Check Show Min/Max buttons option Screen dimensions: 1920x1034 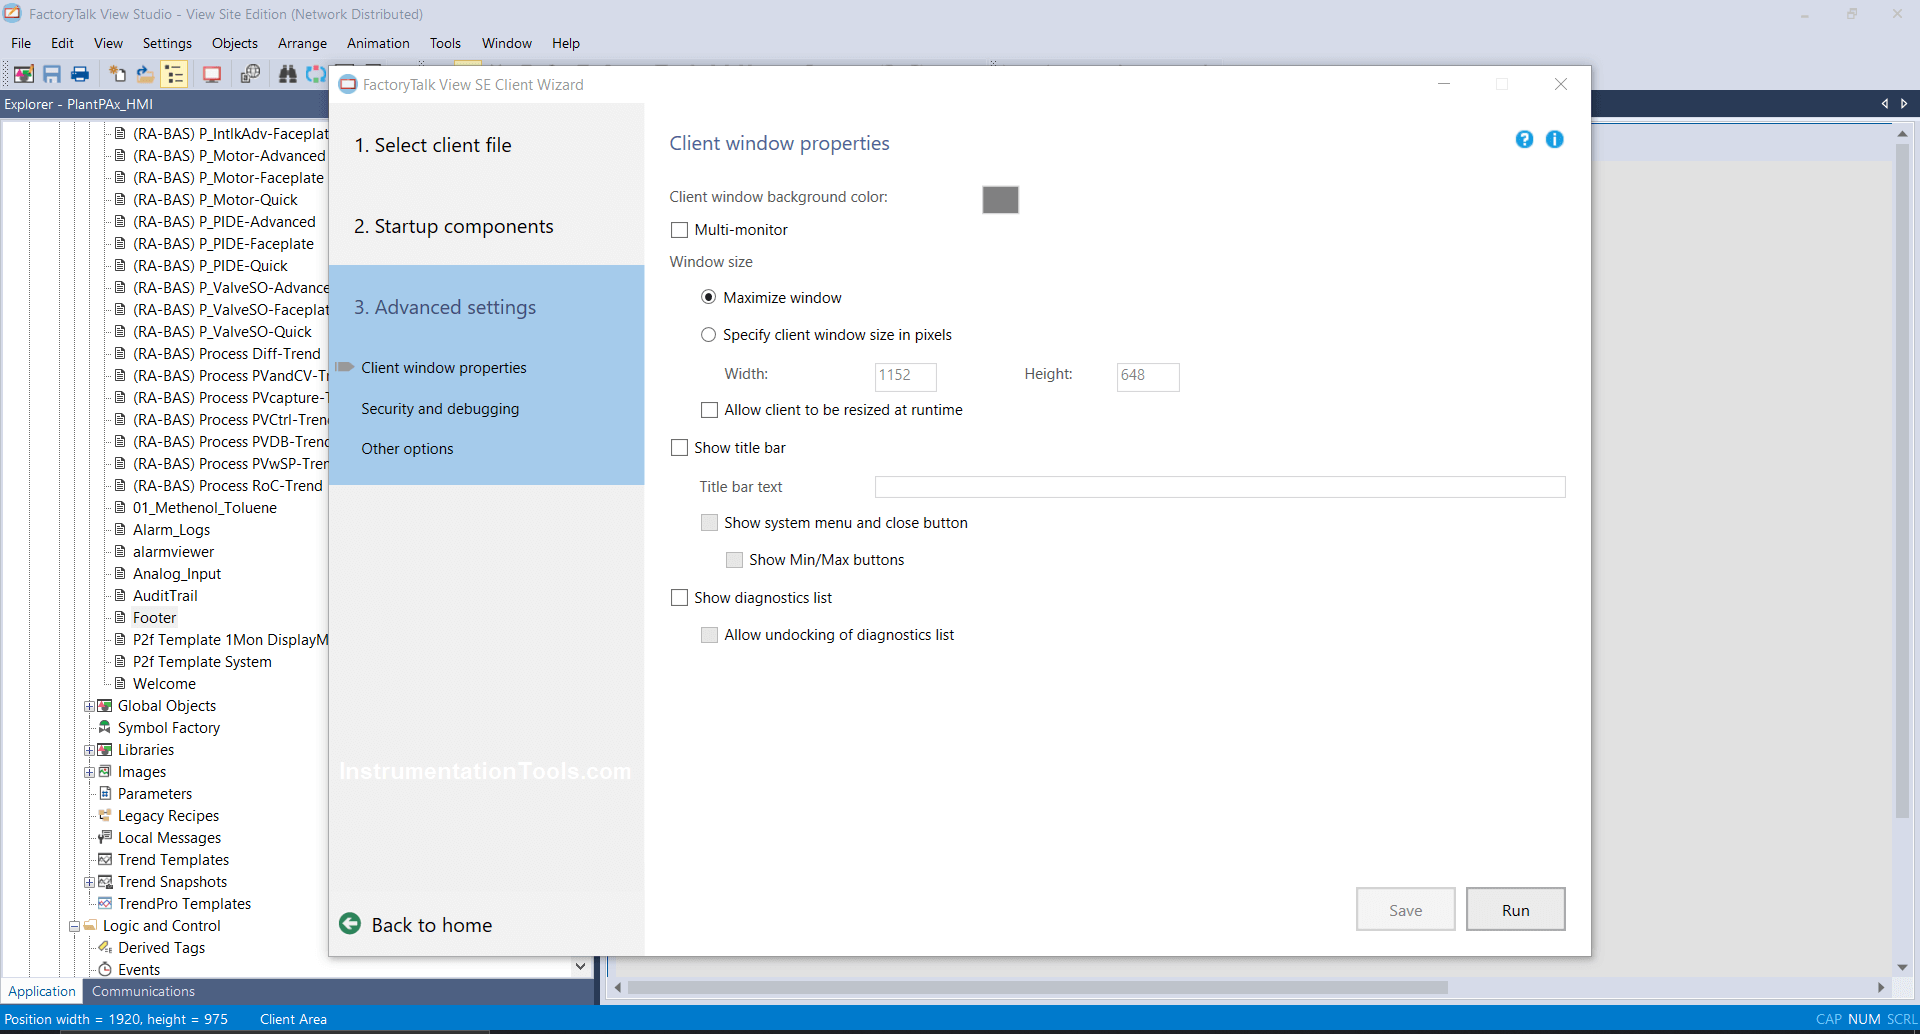click(x=734, y=560)
